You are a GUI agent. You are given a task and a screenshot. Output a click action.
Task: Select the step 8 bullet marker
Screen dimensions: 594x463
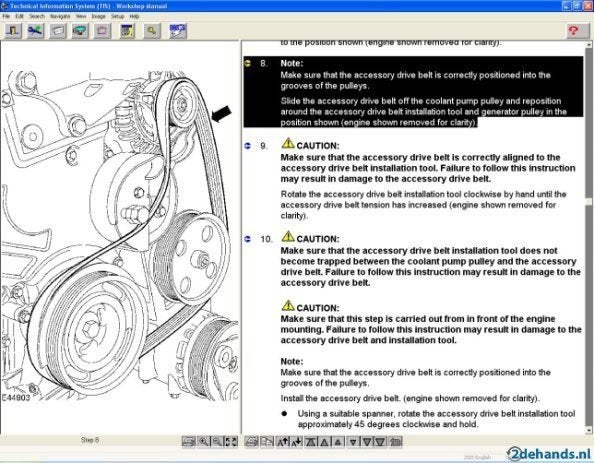coord(248,63)
